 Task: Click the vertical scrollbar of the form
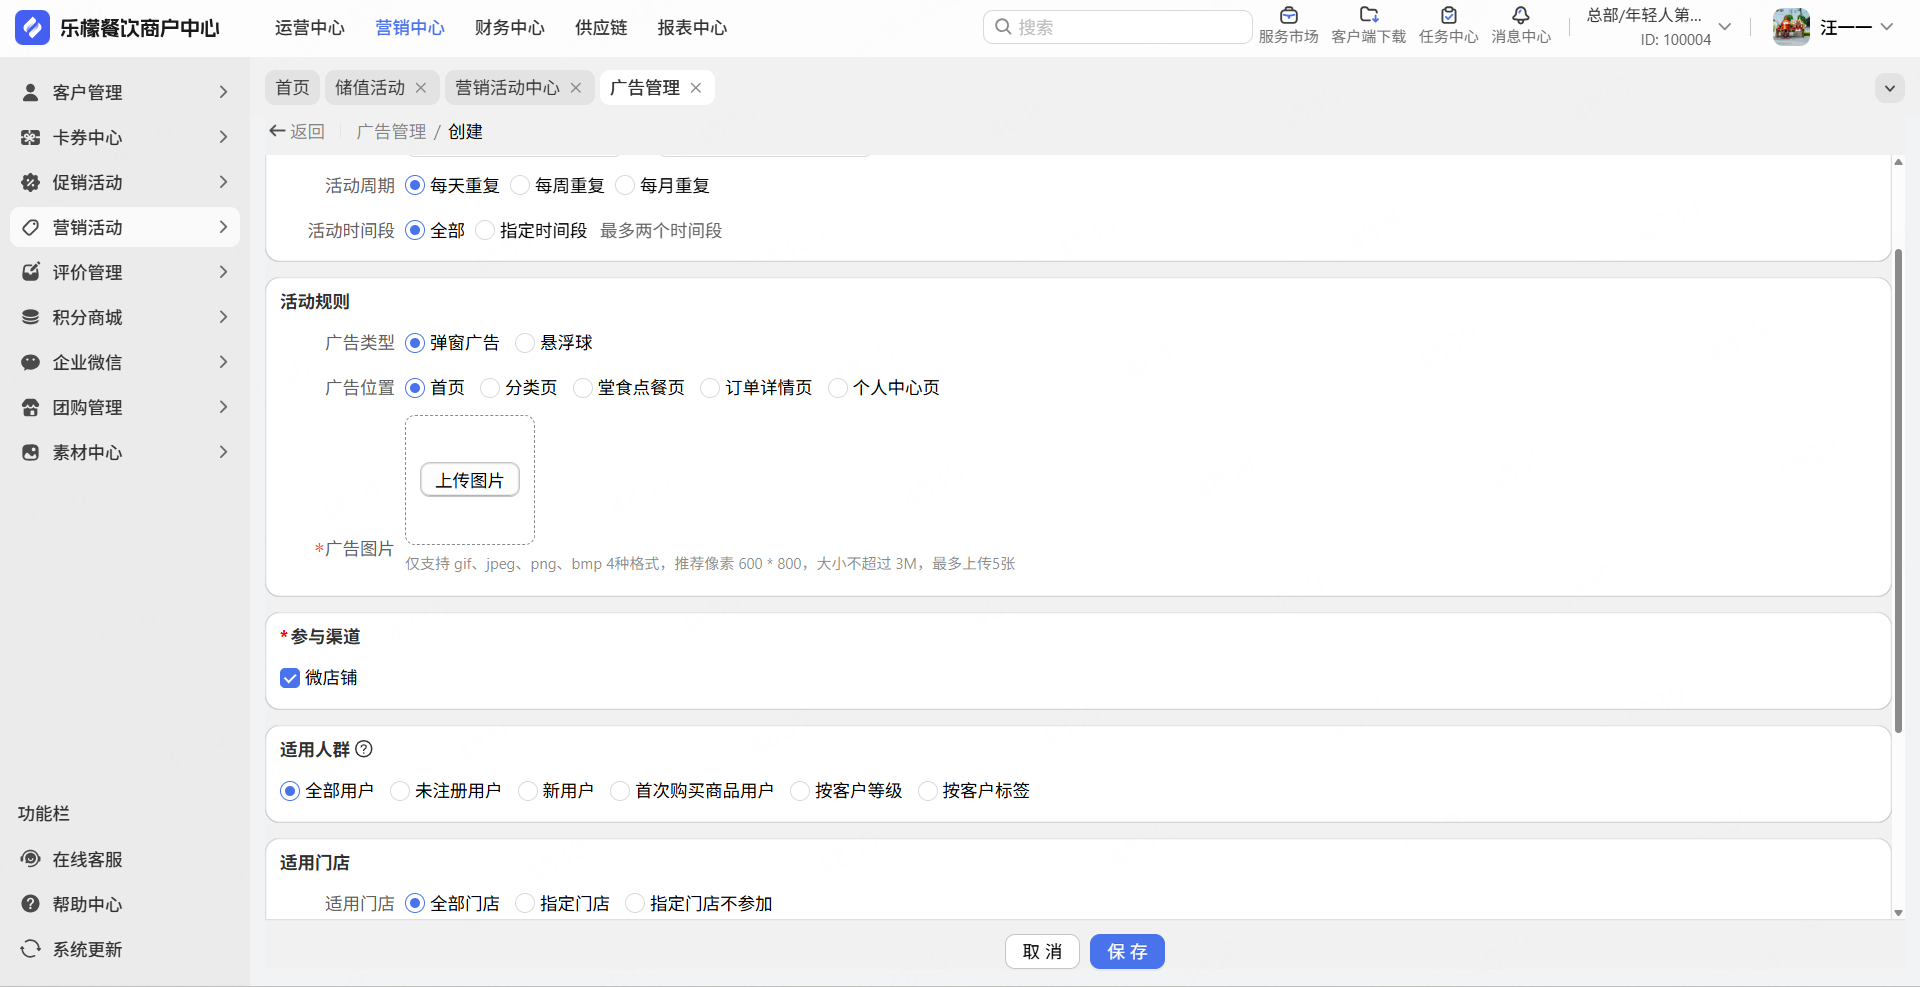1898,490
